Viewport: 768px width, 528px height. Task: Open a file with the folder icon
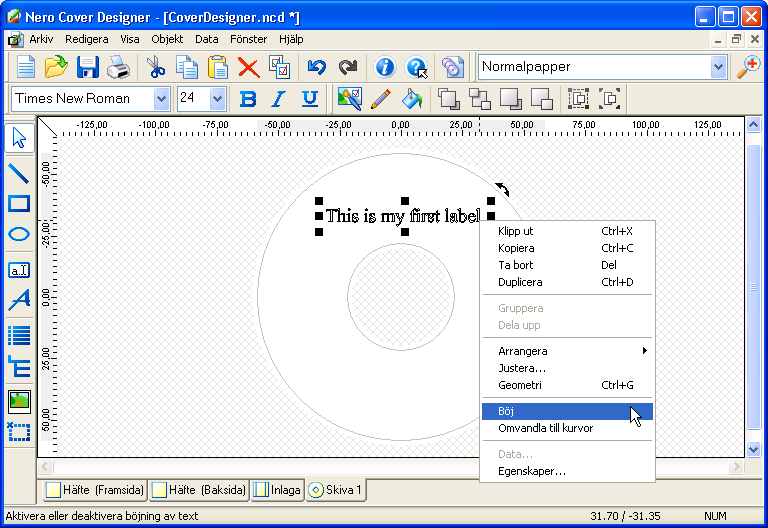click(56, 67)
